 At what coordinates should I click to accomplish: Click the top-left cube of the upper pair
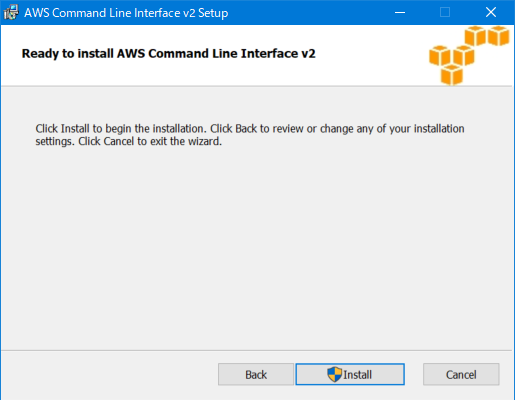(475, 36)
